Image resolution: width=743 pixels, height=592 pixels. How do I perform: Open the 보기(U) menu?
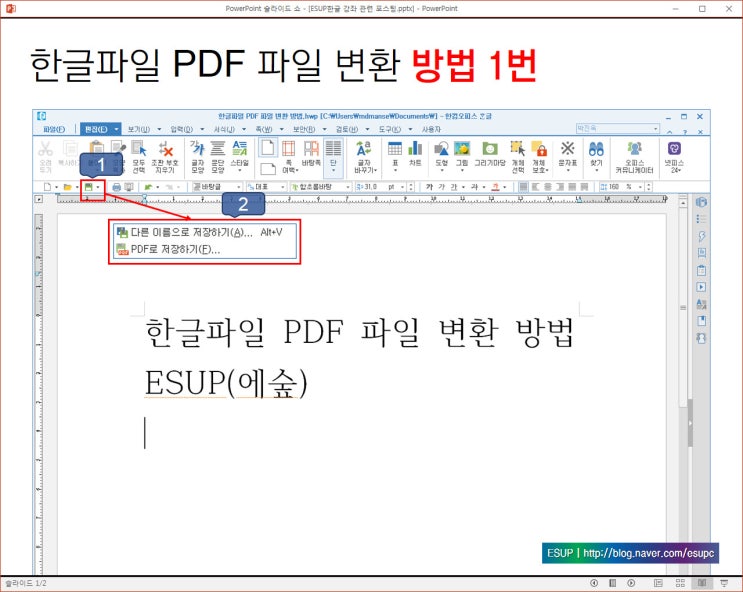(x=138, y=129)
